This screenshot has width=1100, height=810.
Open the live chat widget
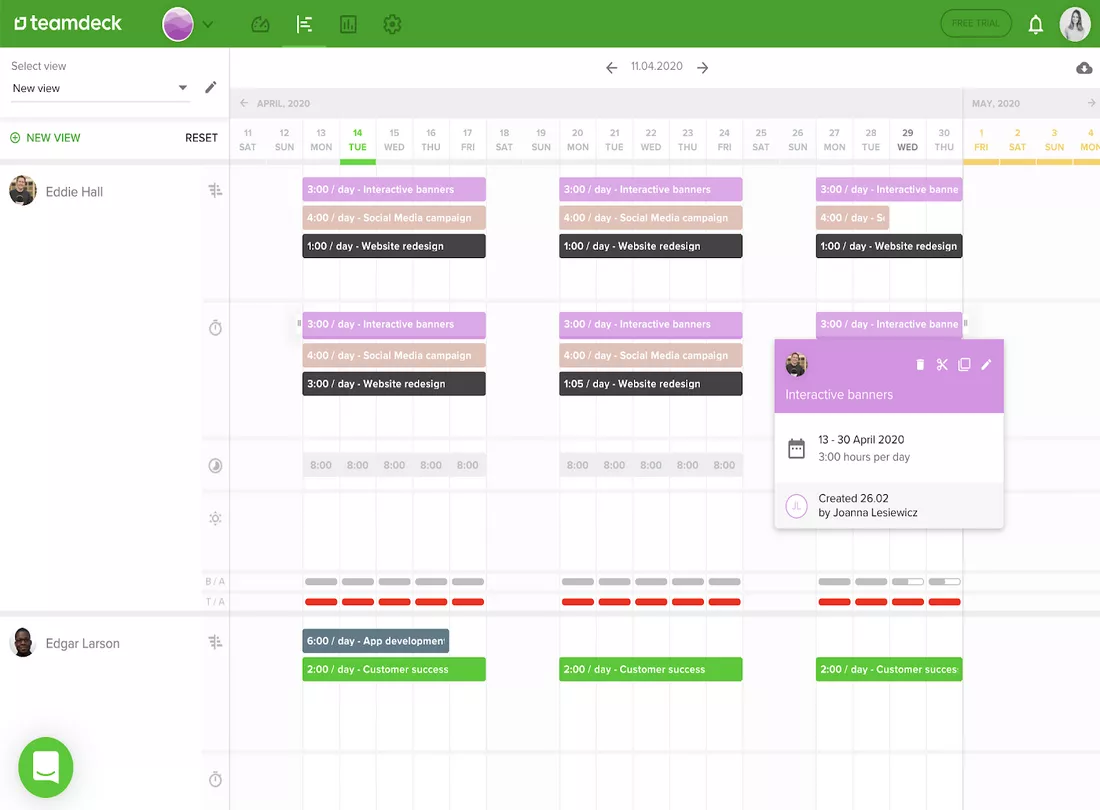[x=46, y=767]
